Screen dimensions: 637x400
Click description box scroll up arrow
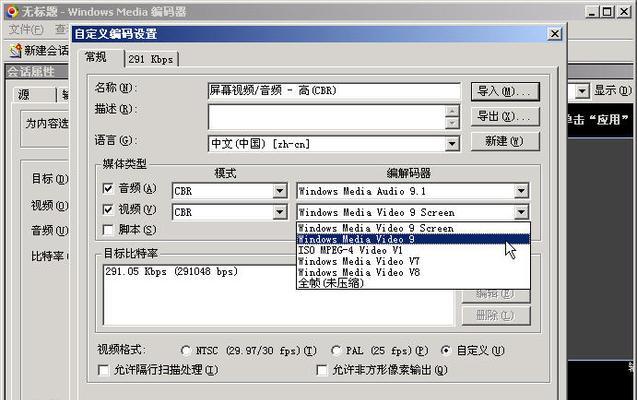452,110
